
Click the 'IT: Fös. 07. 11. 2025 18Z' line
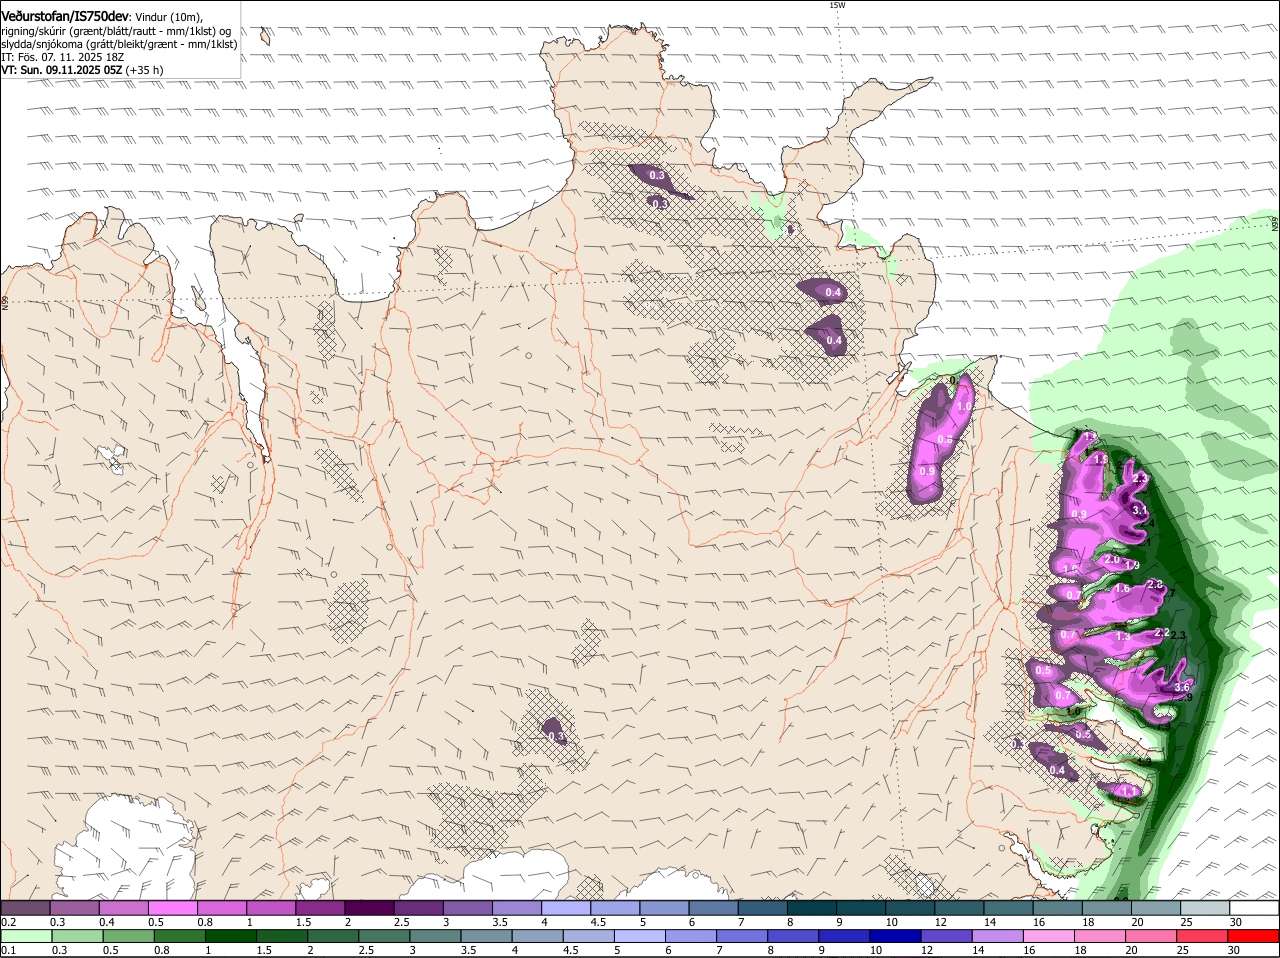pyautogui.click(x=63, y=57)
